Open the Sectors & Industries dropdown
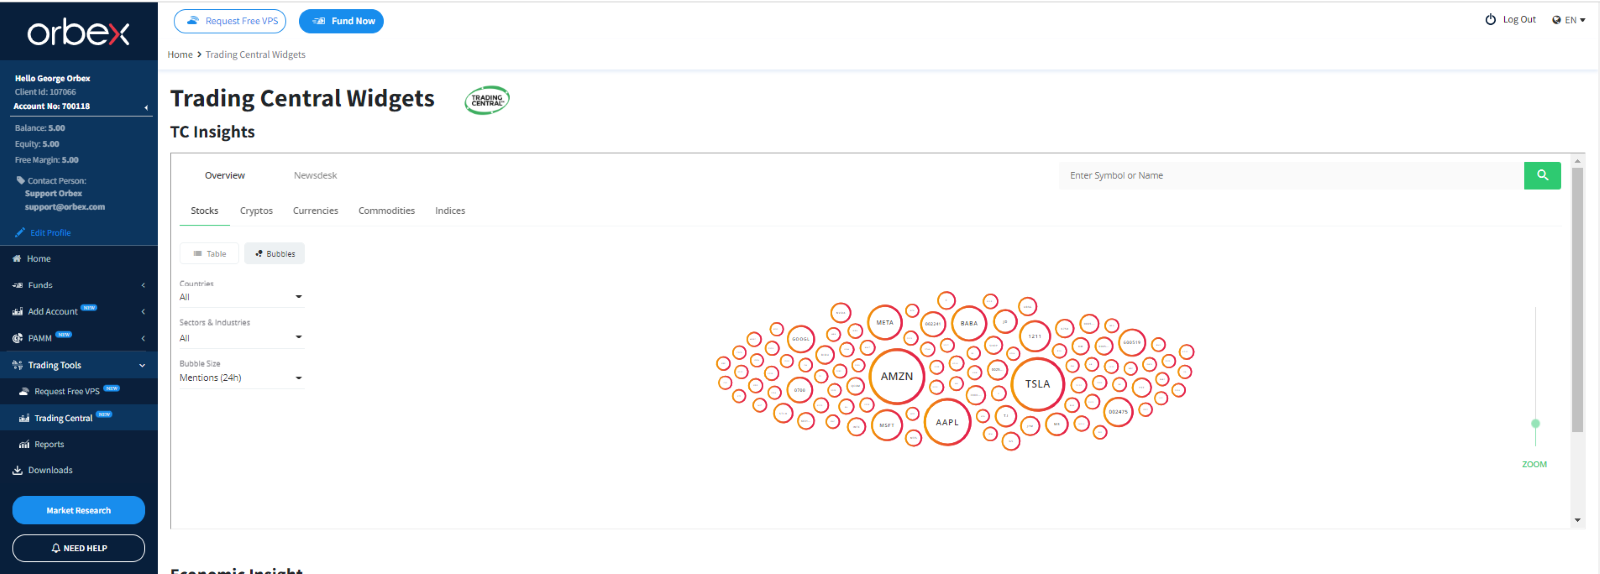Viewport: 1600px width, 574px height. coord(241,338)
